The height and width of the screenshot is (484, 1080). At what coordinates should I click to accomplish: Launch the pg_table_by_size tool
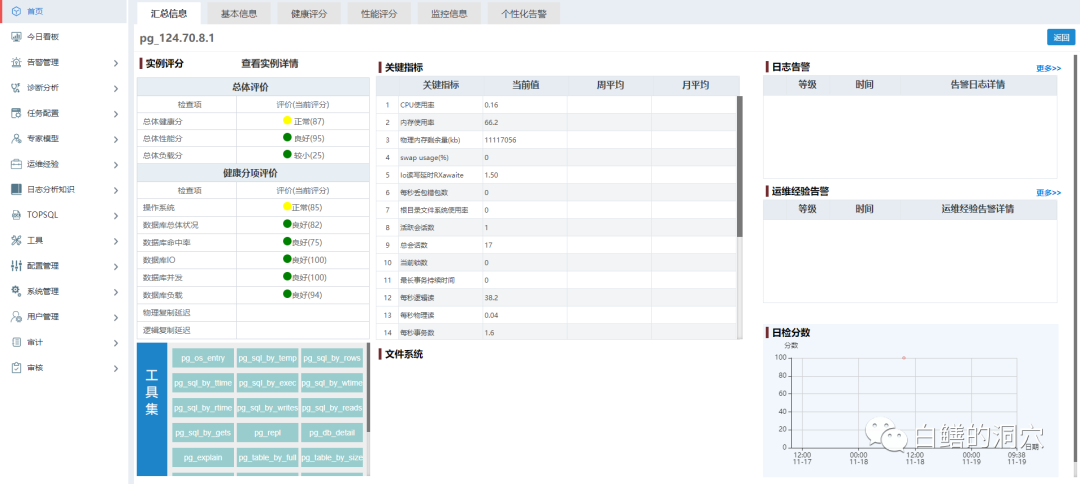pyautogui.click(x=332, y=457)
